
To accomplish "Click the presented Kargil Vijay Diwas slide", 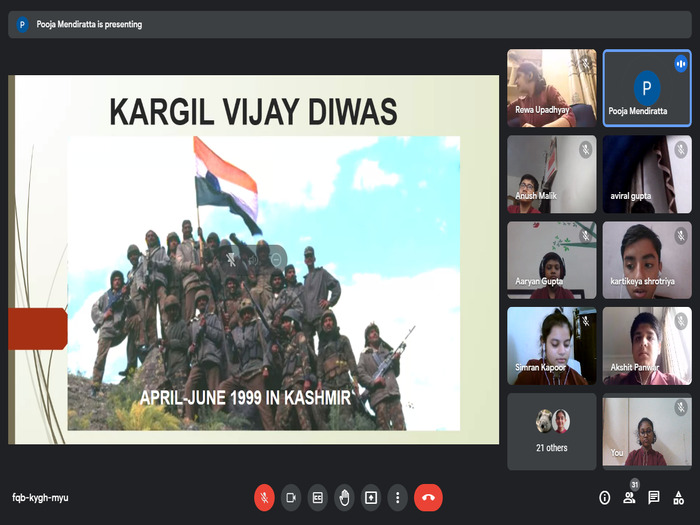I will 254,259.
